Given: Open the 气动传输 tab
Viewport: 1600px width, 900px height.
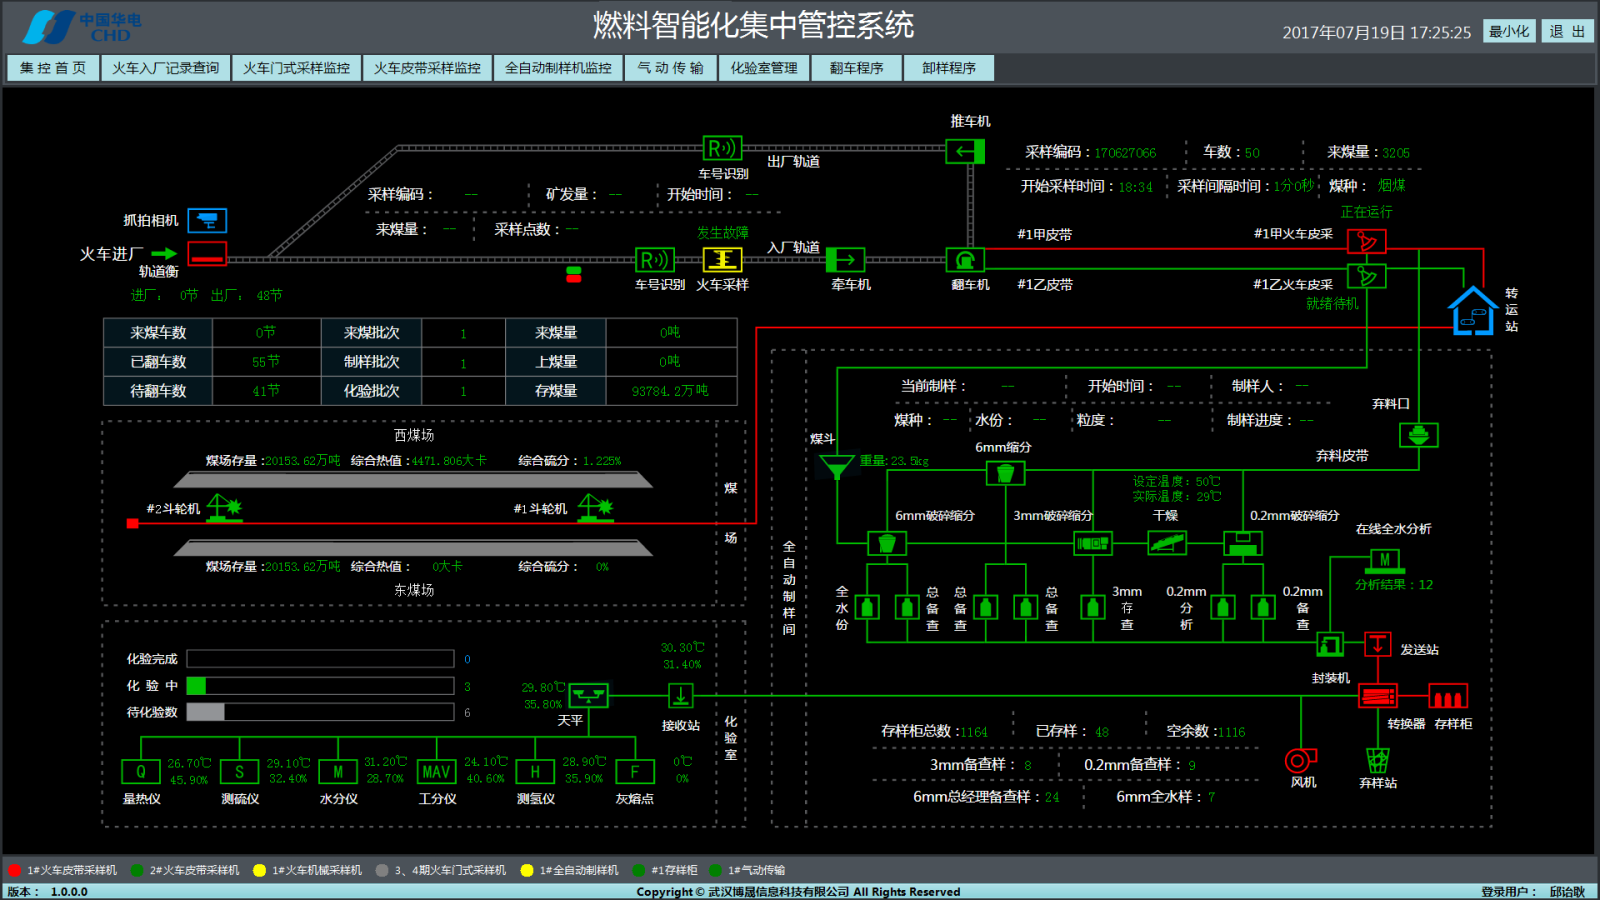Looking at the screenshot, I should click(670, 68).
